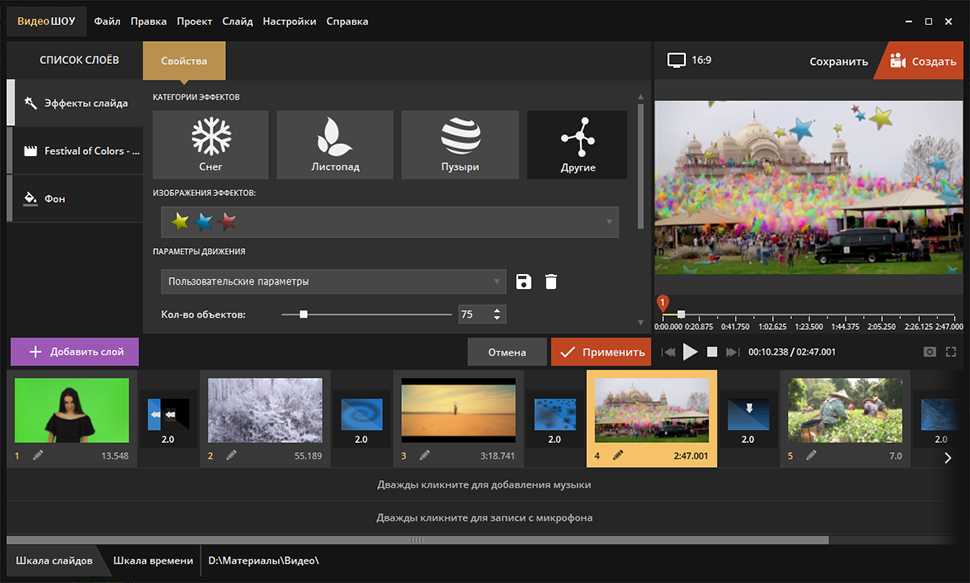Select the Другие effects category

click(577, 145)
